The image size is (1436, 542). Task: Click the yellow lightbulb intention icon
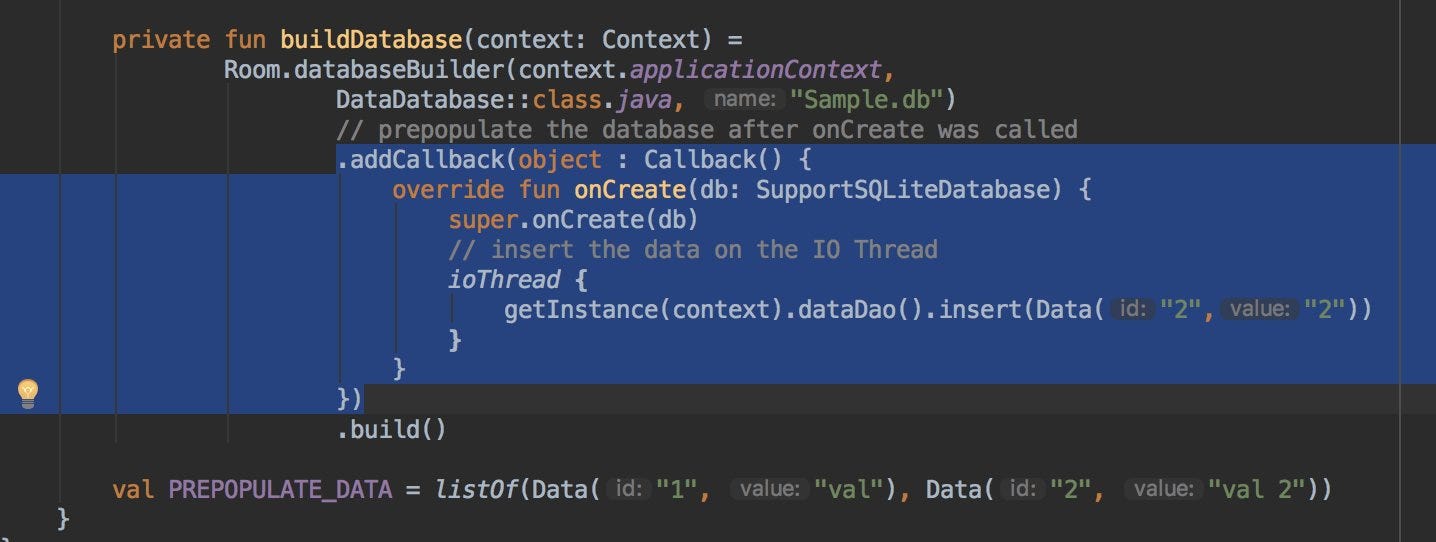(x=29, y=394)
